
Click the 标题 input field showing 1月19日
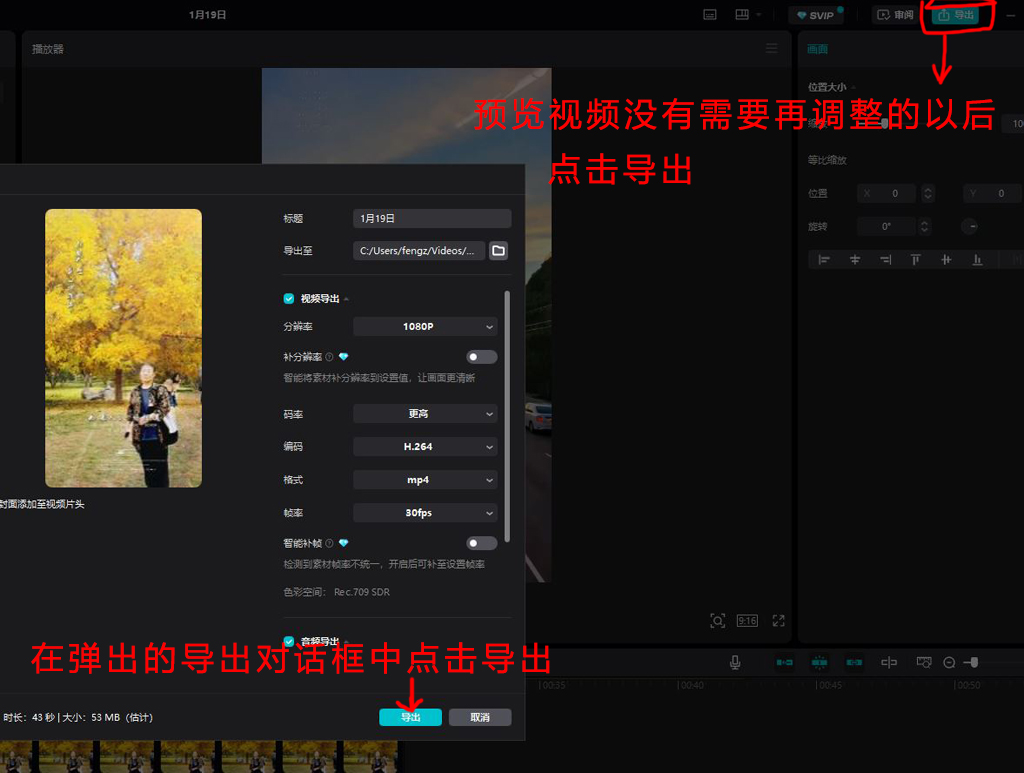[431, 218]
